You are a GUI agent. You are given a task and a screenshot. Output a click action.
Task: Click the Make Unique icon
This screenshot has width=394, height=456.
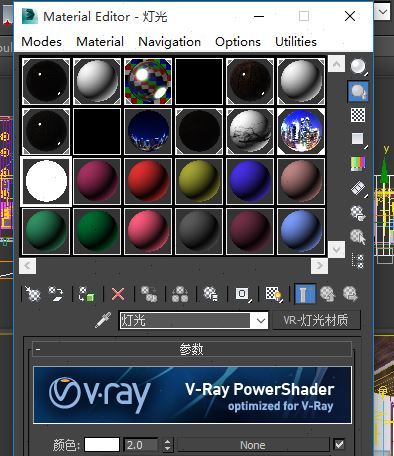pos(180,294)
